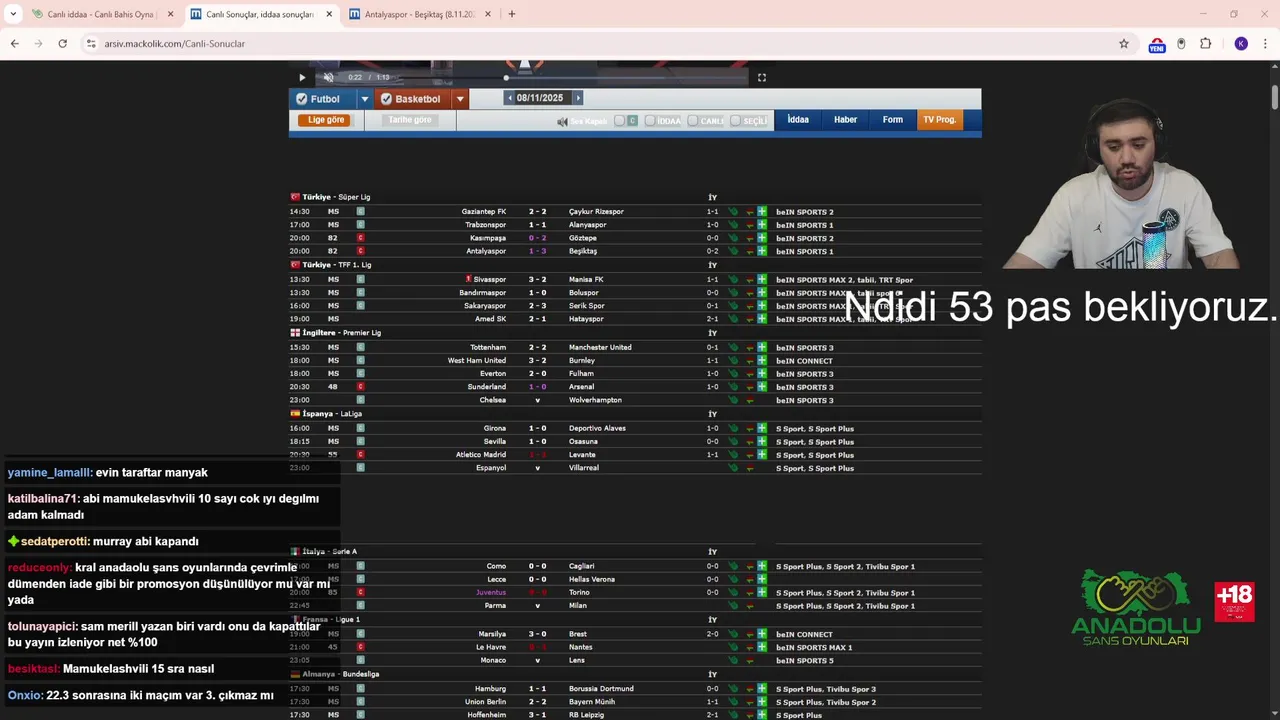Click the Juventus team name
The height and width of the screenshot is (720, 1280).
(x=490, y=592)
